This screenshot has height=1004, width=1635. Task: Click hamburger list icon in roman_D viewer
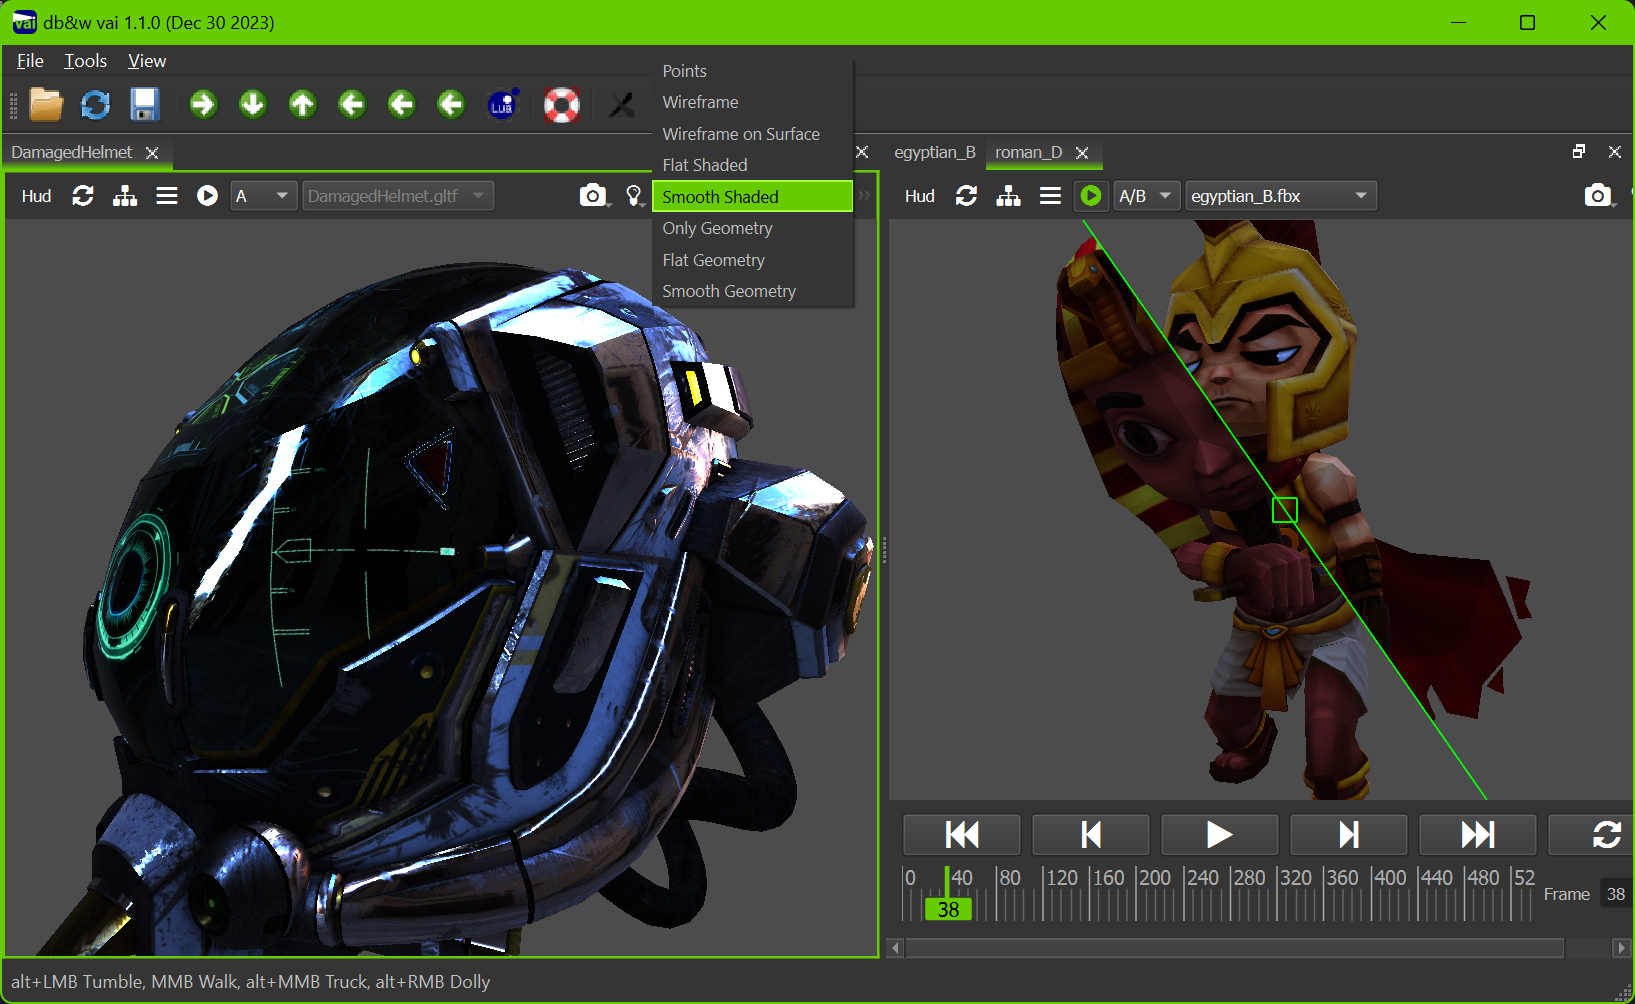1050,196
